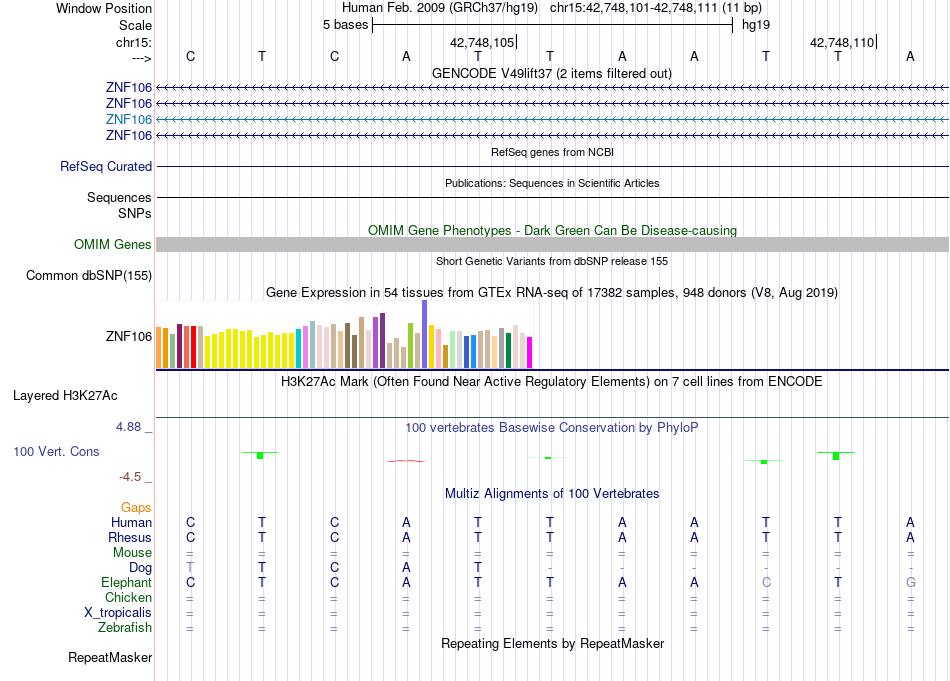950x681 pixels.
Task: Click the Layered H3K27Ac track label
Action: pyautogui.click(x=65, y=396)
